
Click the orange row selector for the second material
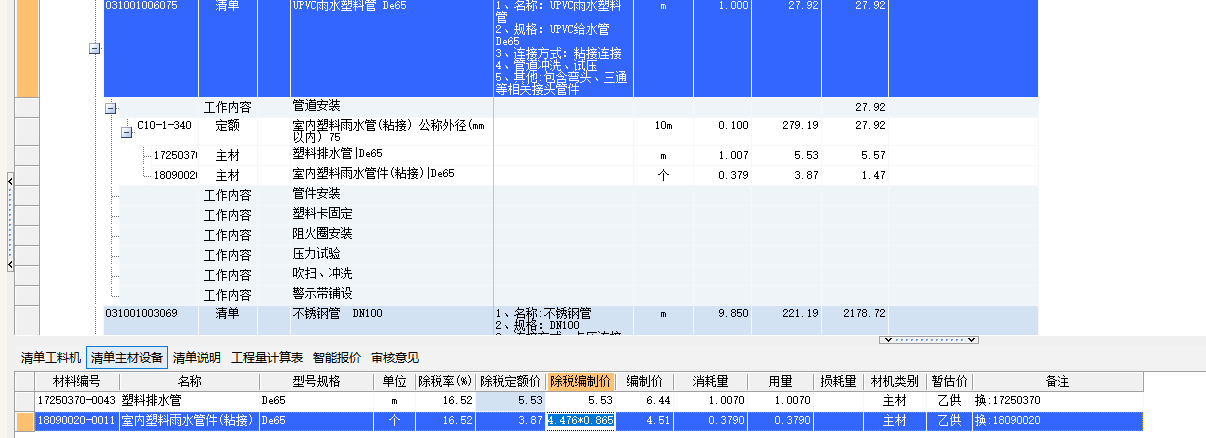[25, 421]
